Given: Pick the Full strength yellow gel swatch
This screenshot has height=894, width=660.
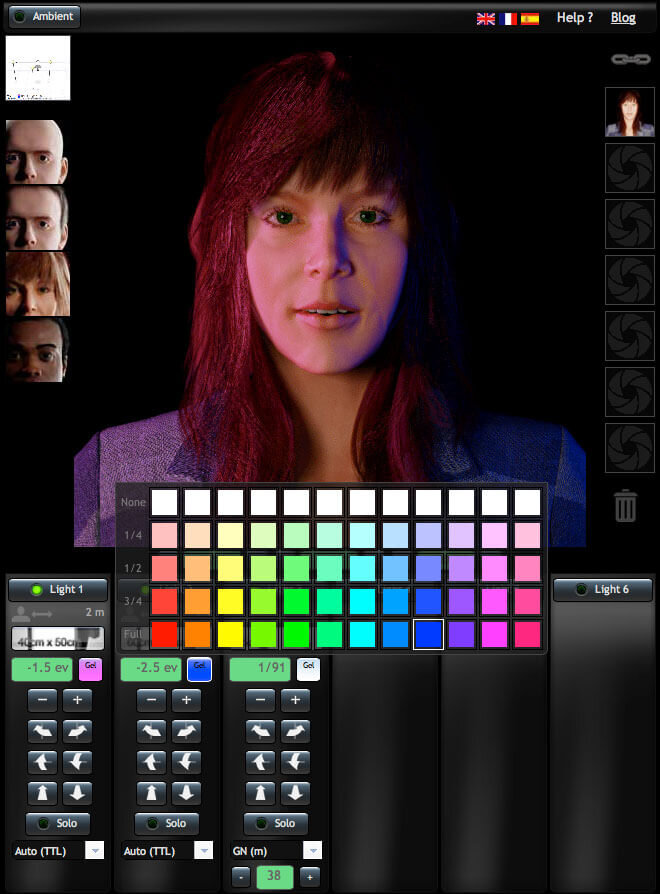Looking at the screenshot, I should coord(231,634).
